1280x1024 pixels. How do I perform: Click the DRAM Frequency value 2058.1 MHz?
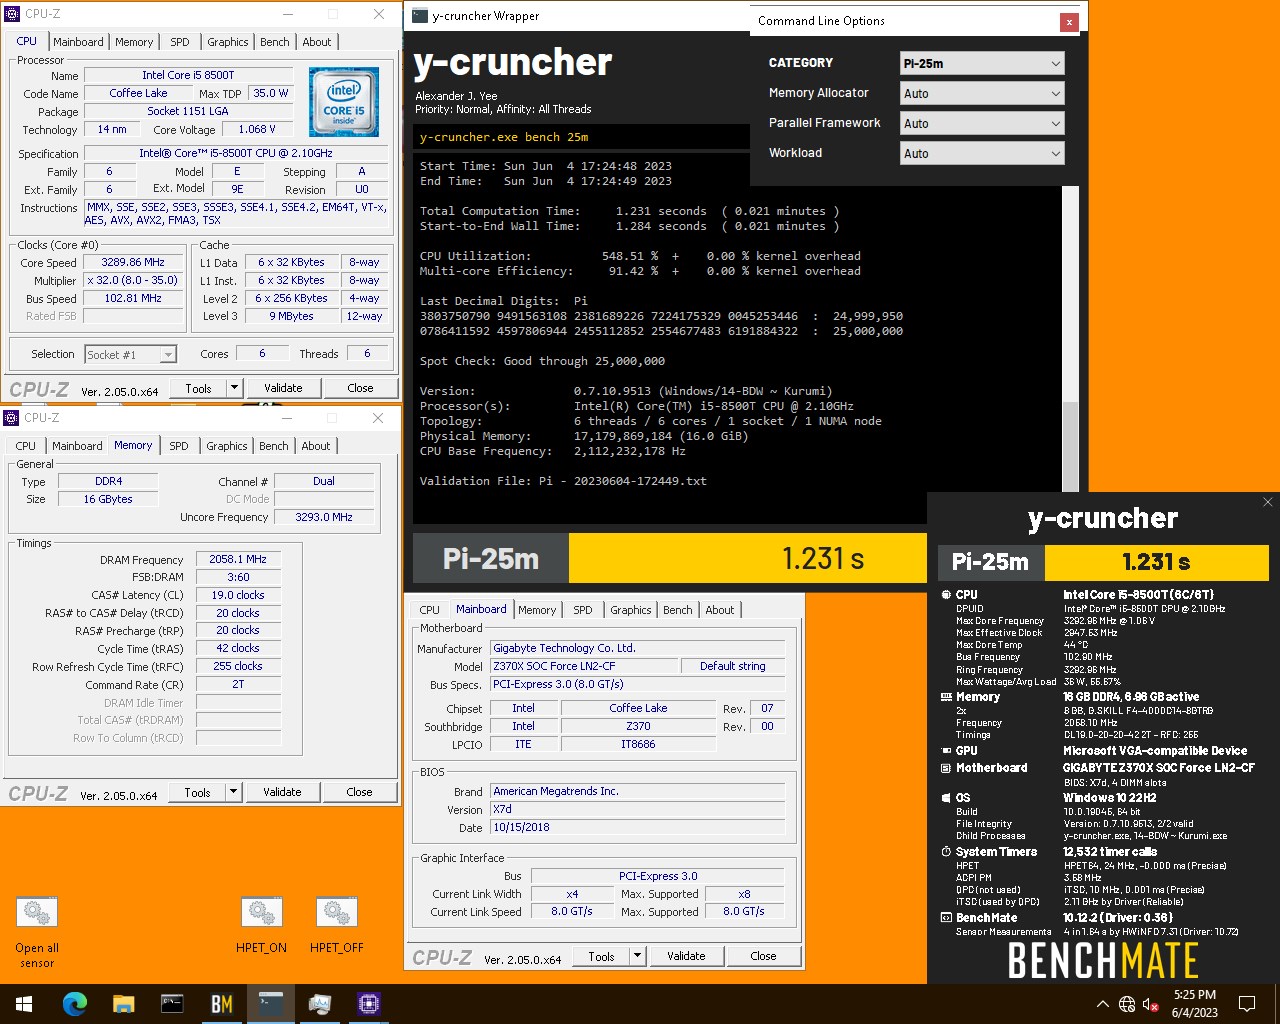(238, 560)
